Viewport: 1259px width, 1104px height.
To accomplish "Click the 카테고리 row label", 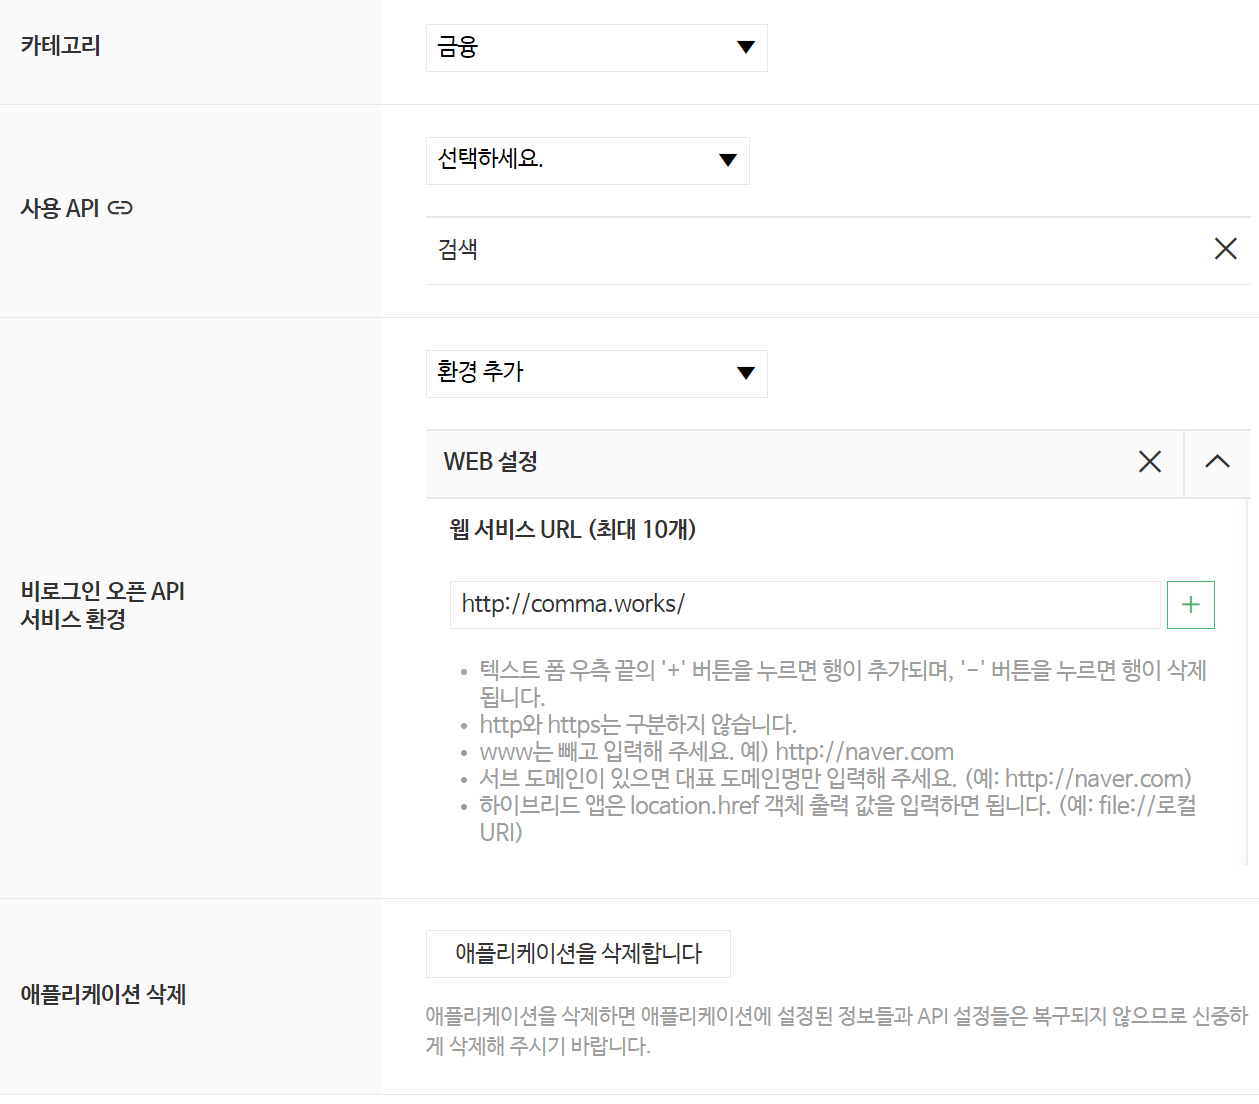I will tap(61, 46).
